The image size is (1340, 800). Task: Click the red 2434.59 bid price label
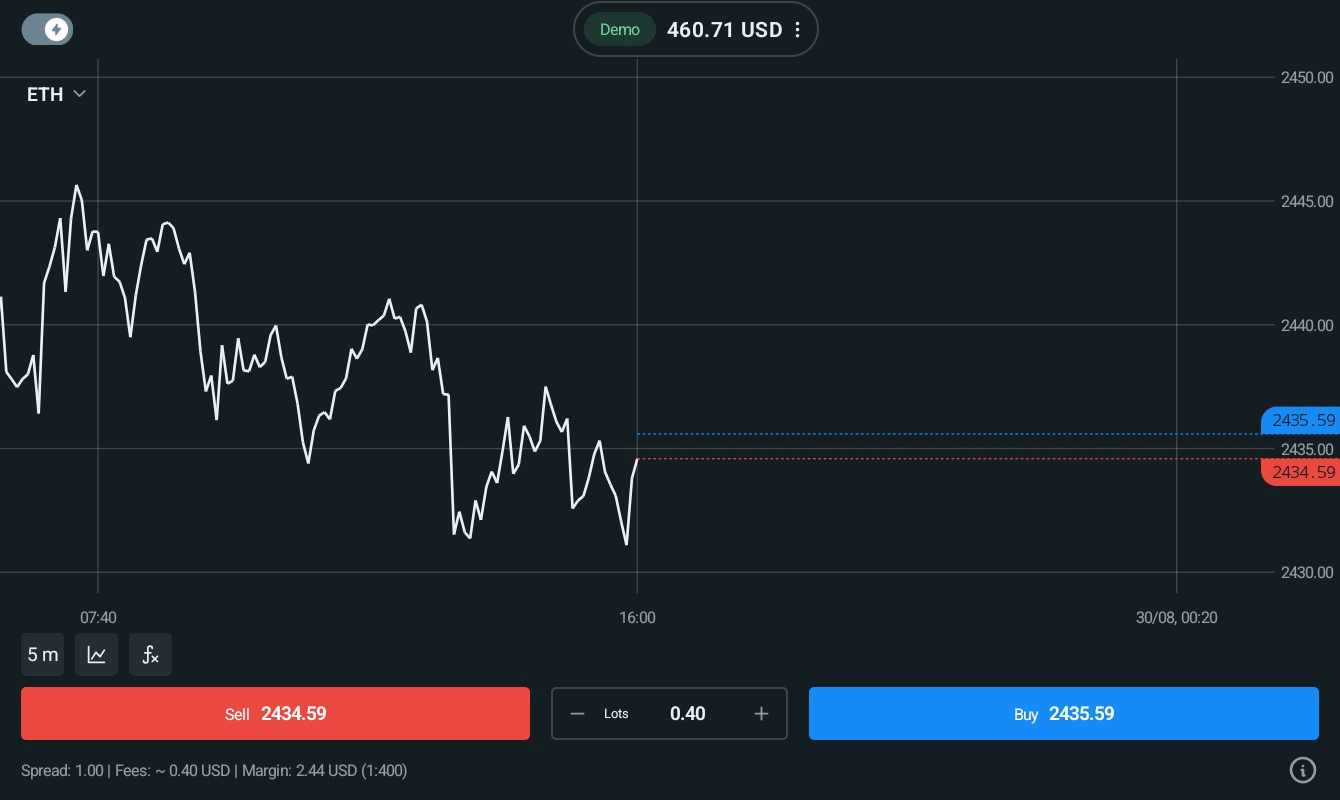point(1301,472)
